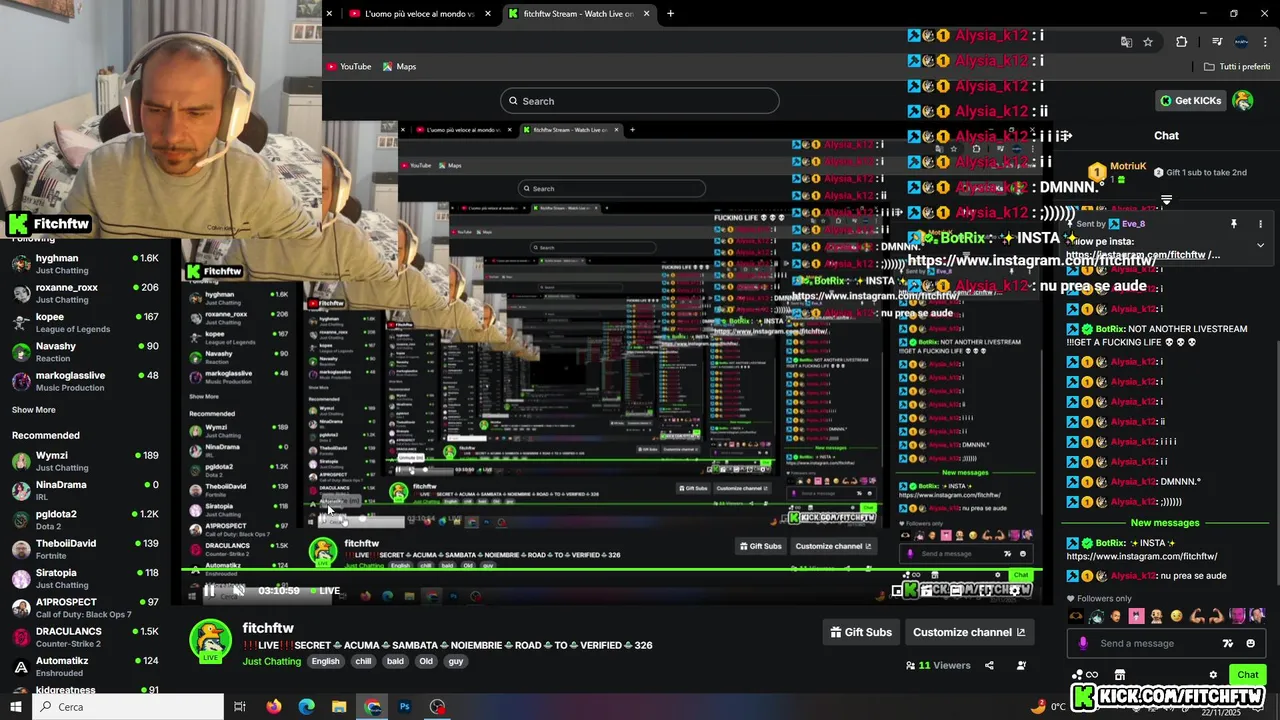Viewport: 1280px width, 720px height.
Task: Click Just Chatting category under fitchftw
Action: point(271,661)
